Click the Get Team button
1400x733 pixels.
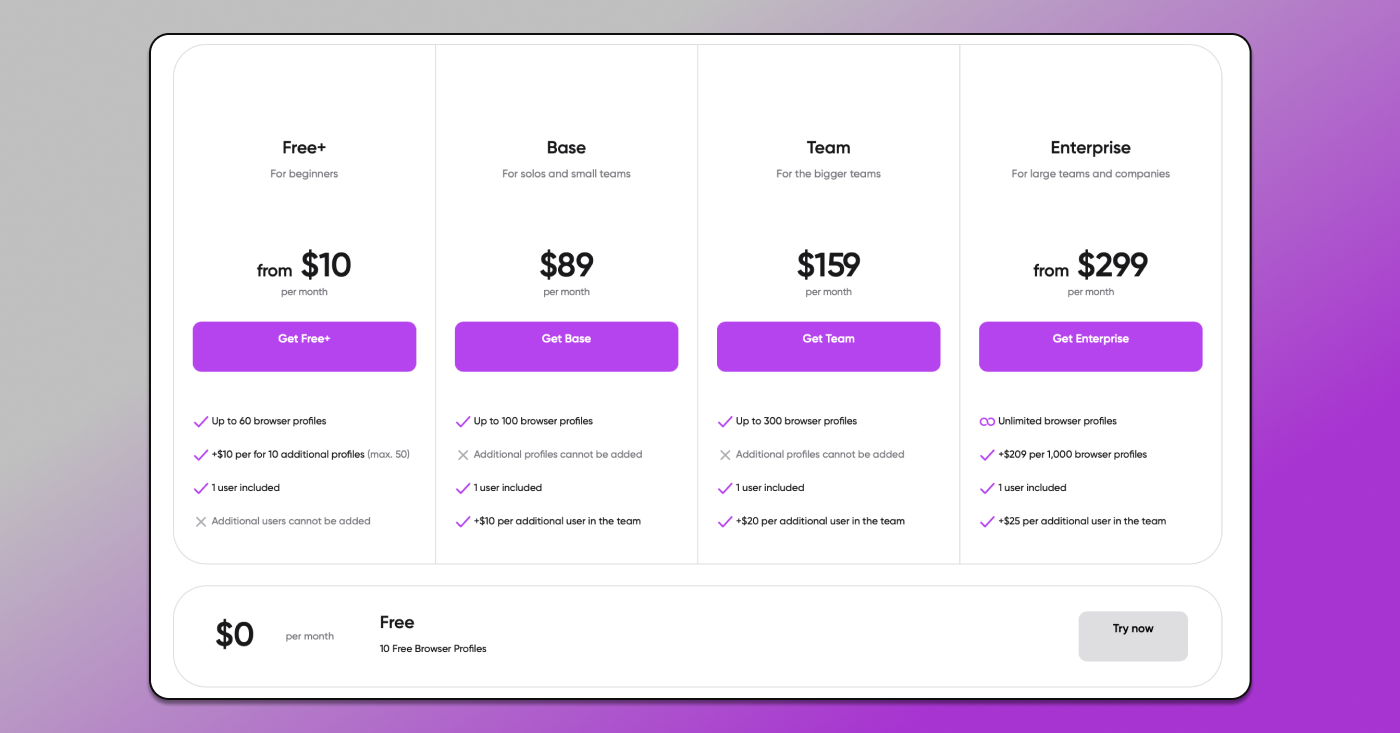click(x=828, y=345)
